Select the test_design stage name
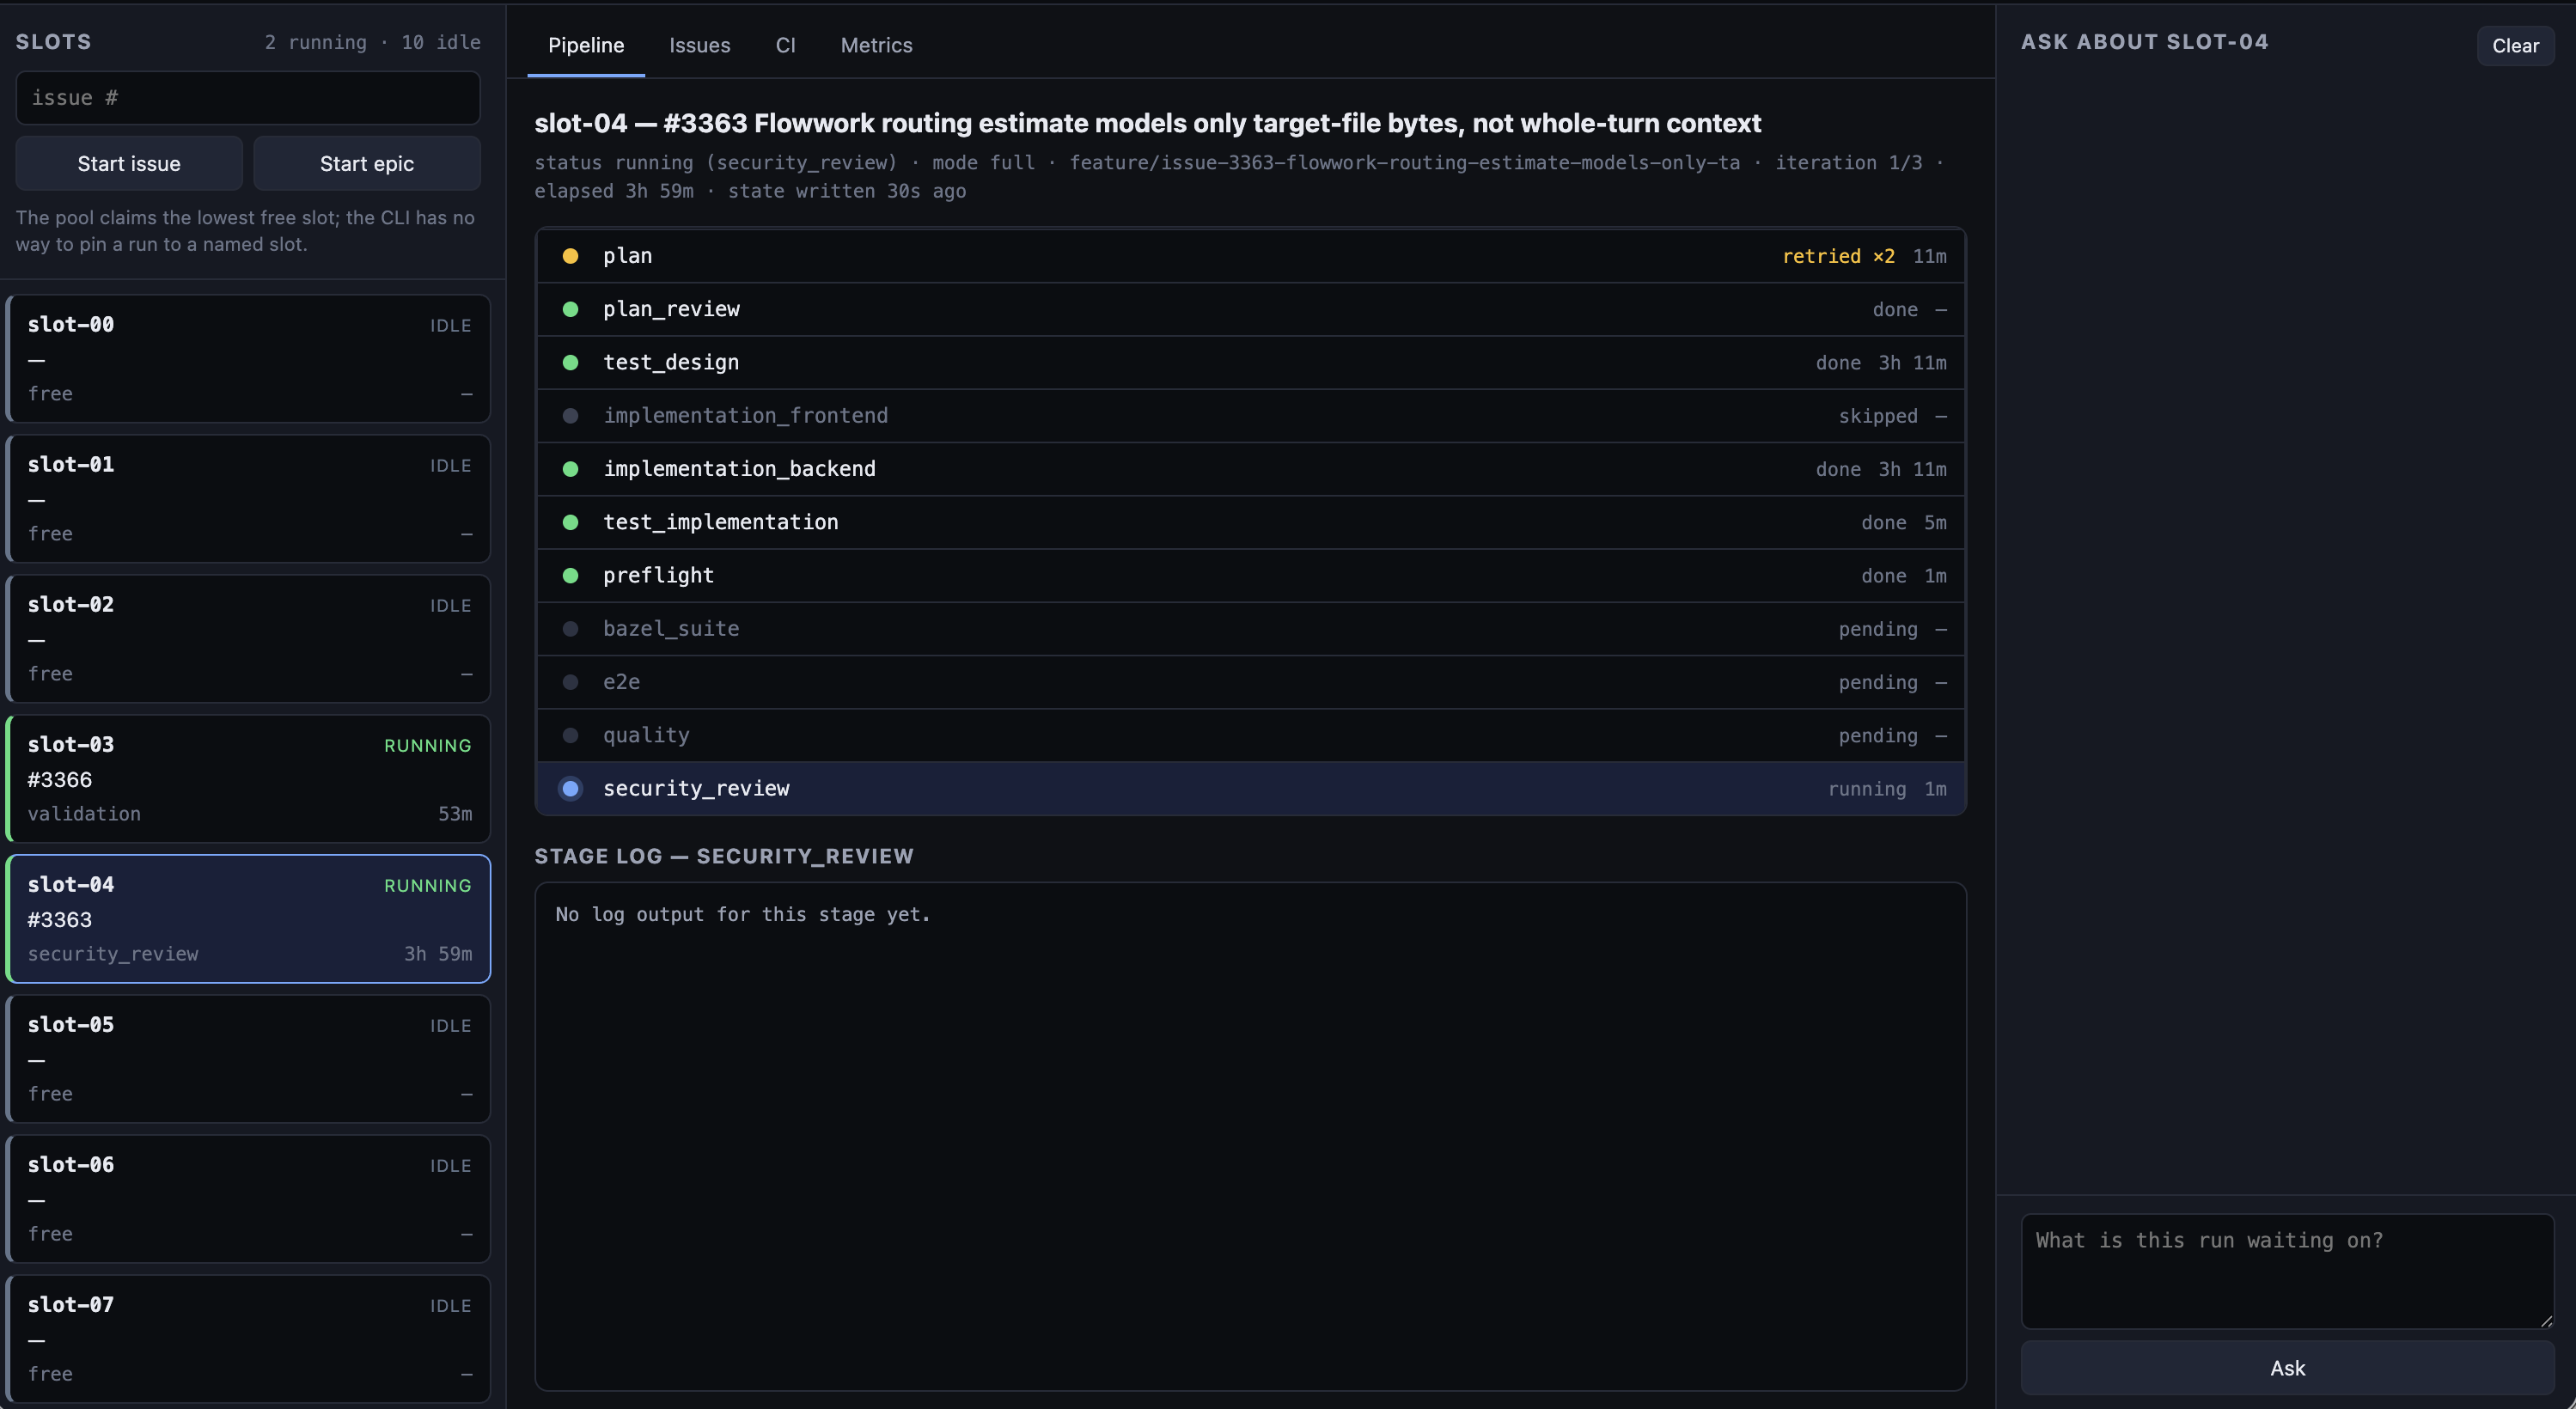 click(x=671, y=362)
